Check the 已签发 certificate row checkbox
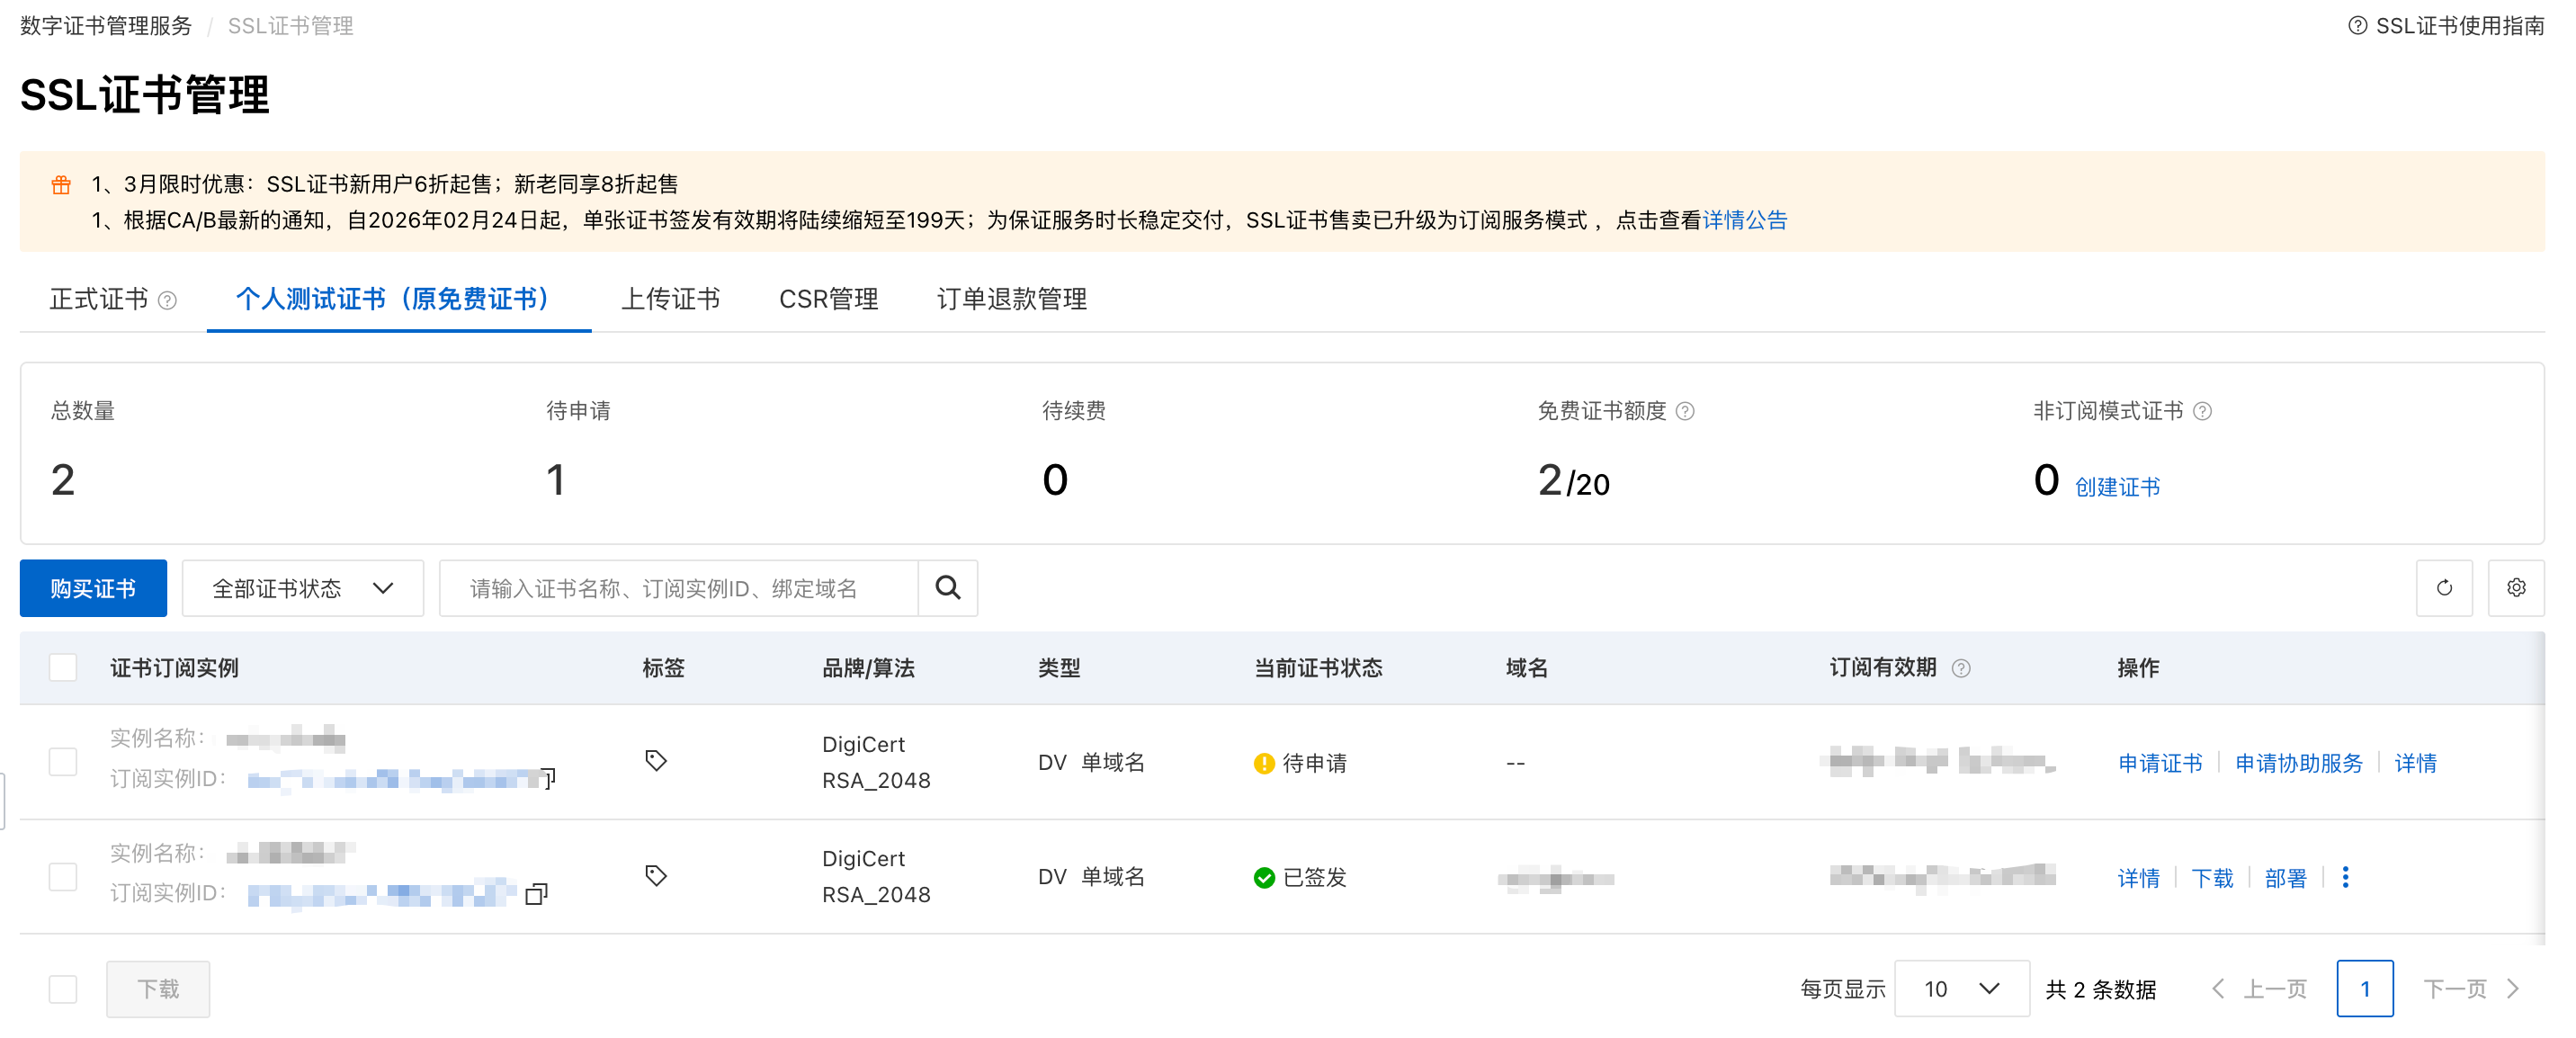The width and height of the screenshot is (2576, 1038). pyautogui.click(x=63, y=877)
